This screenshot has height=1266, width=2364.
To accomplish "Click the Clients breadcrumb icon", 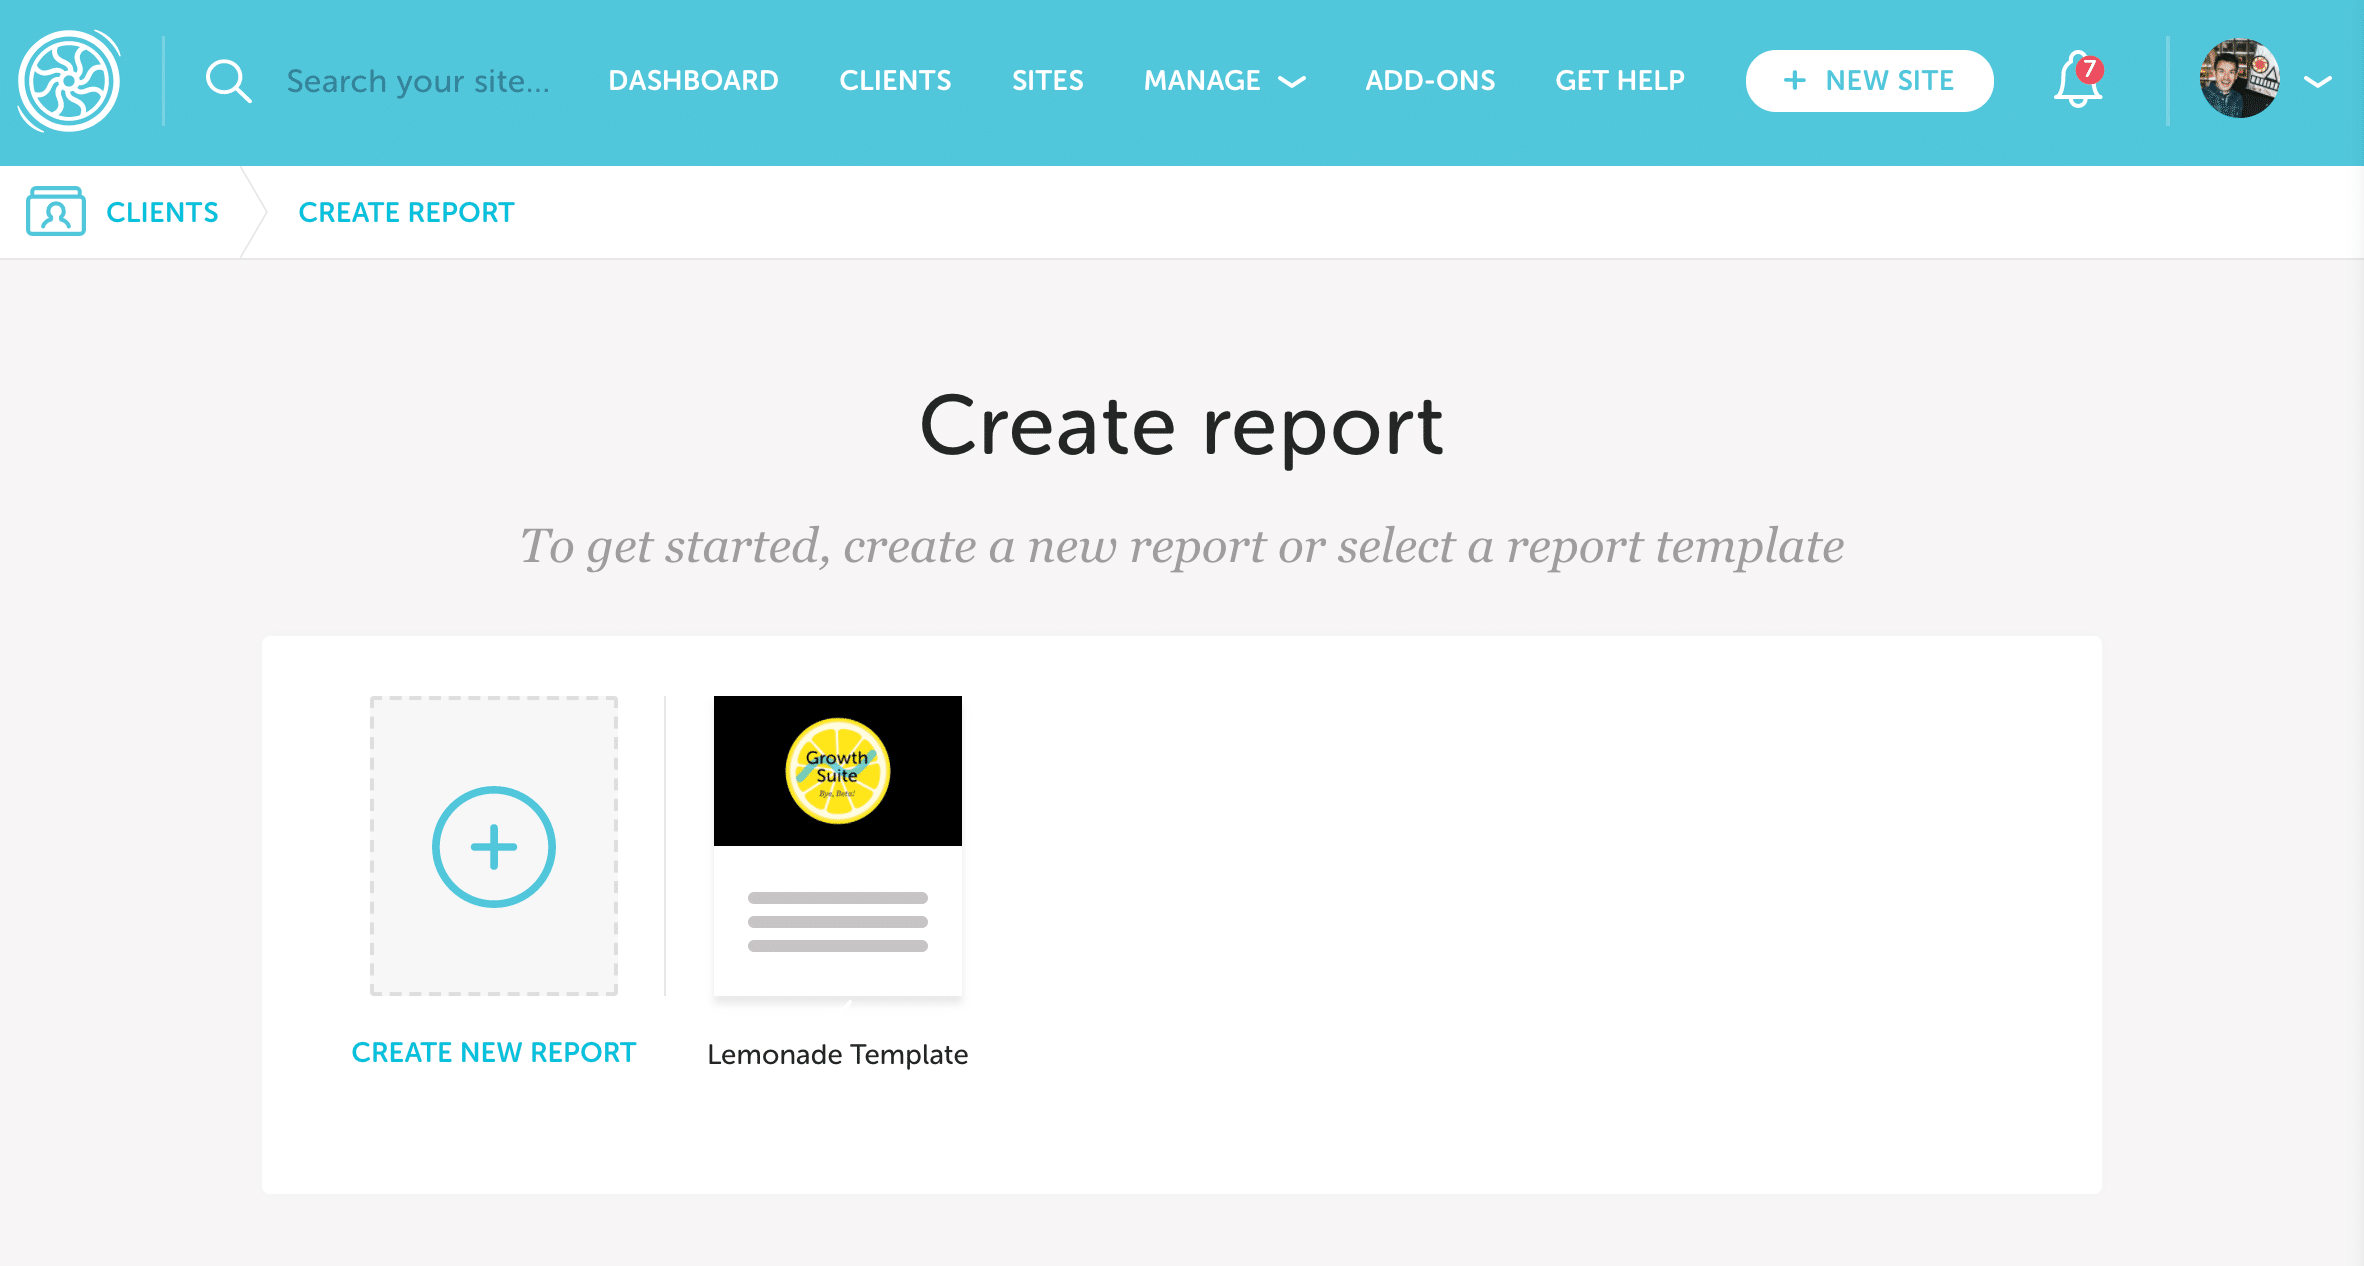I will [x=56, y=212].
